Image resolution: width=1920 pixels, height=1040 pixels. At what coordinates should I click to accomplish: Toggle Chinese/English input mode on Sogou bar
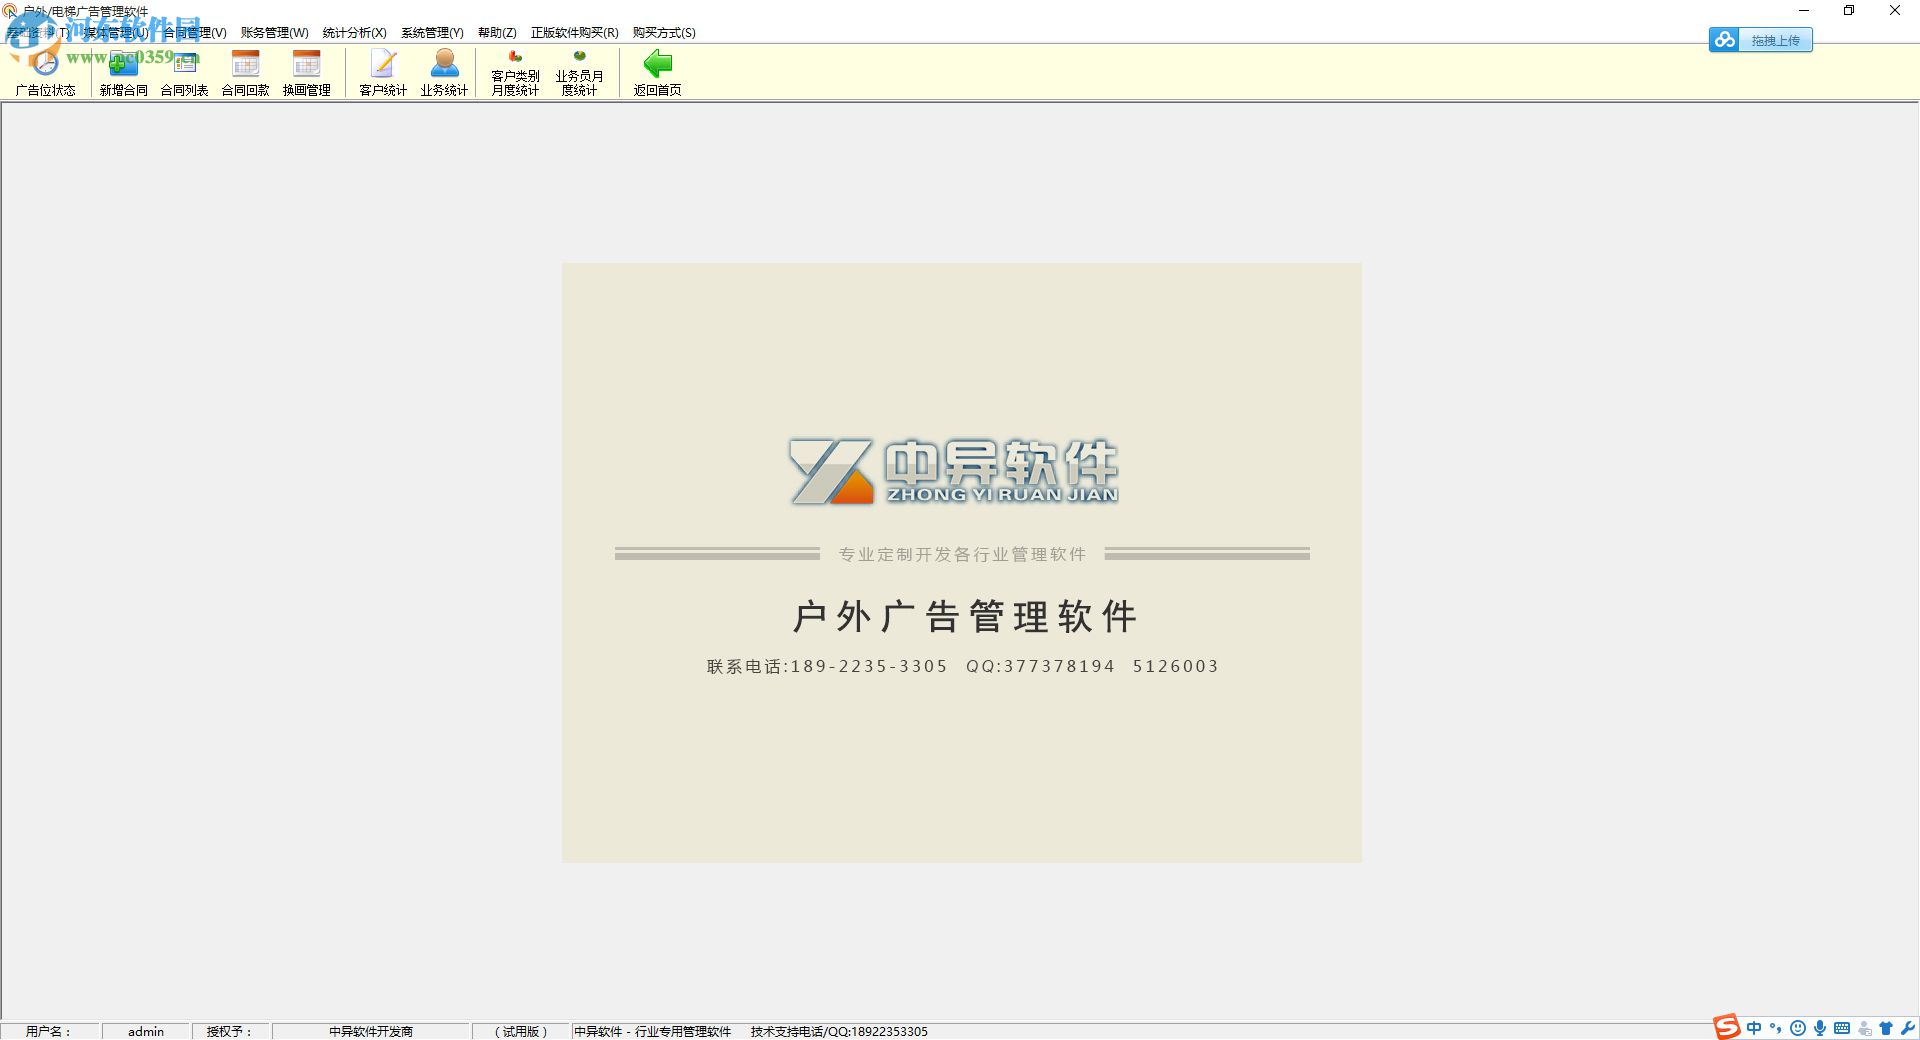[x=1753, y=1028]
